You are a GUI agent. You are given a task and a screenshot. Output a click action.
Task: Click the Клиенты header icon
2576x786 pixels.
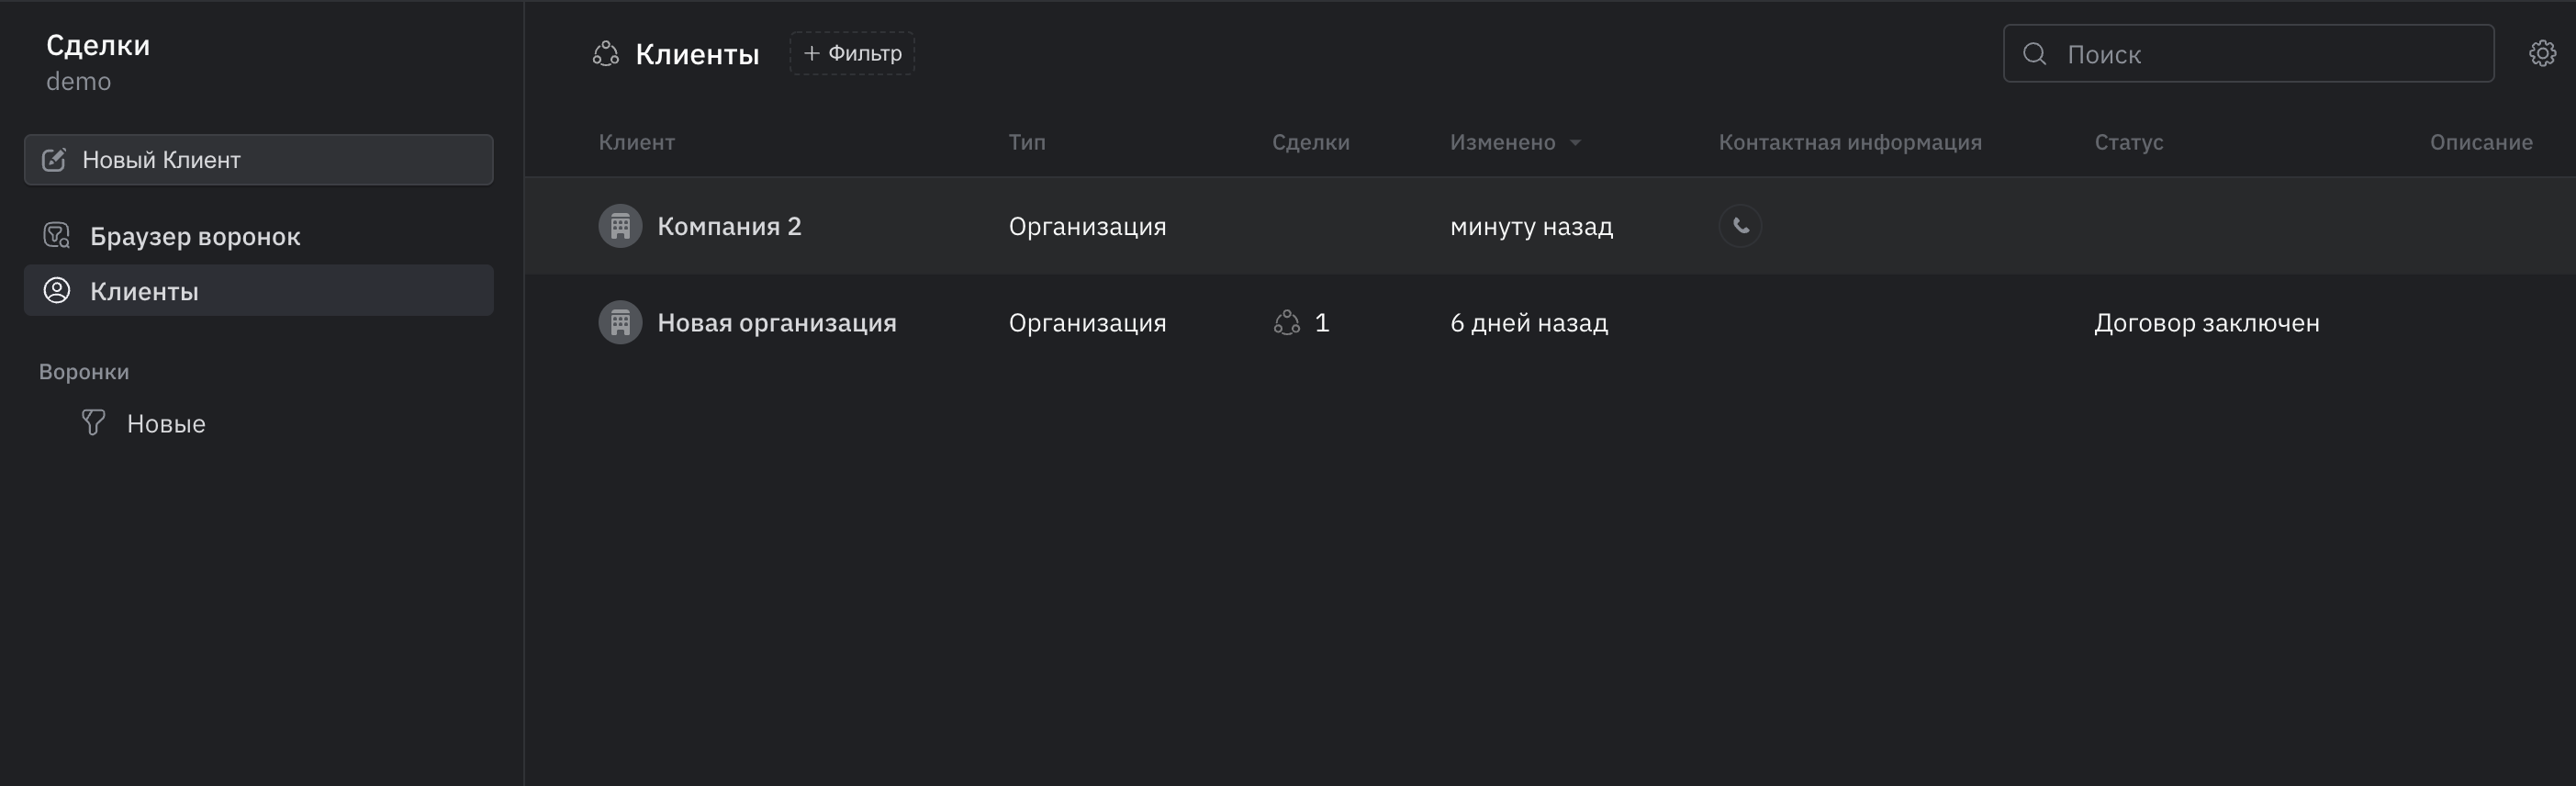coord(606,54)
